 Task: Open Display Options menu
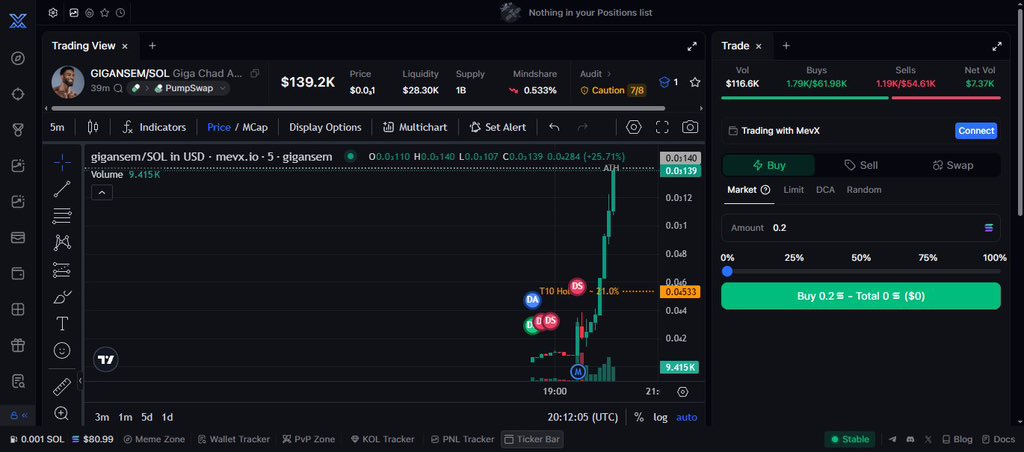325,127
